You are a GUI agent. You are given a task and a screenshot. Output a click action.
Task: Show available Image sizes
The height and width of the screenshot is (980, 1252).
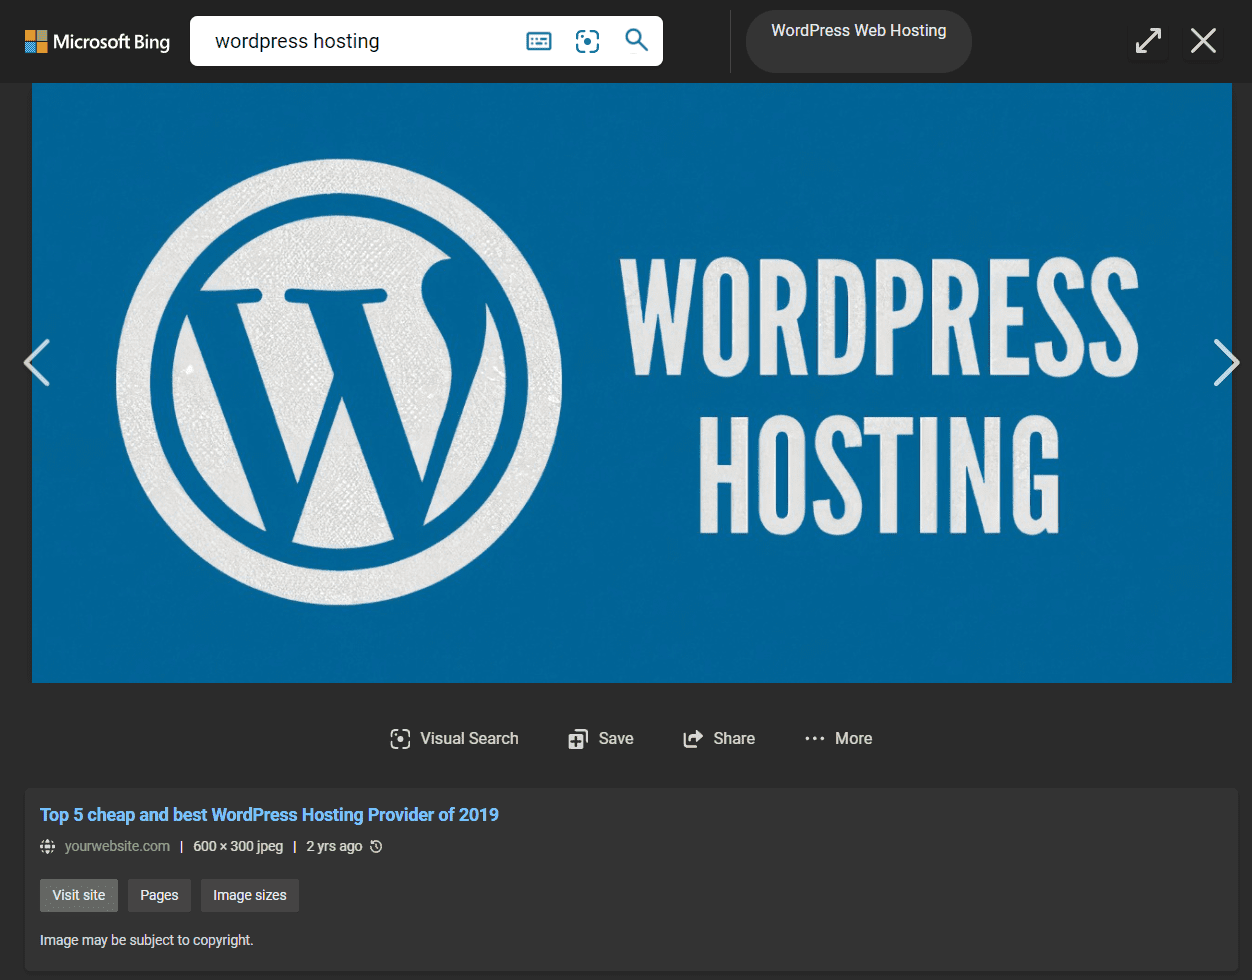(249, 895)
